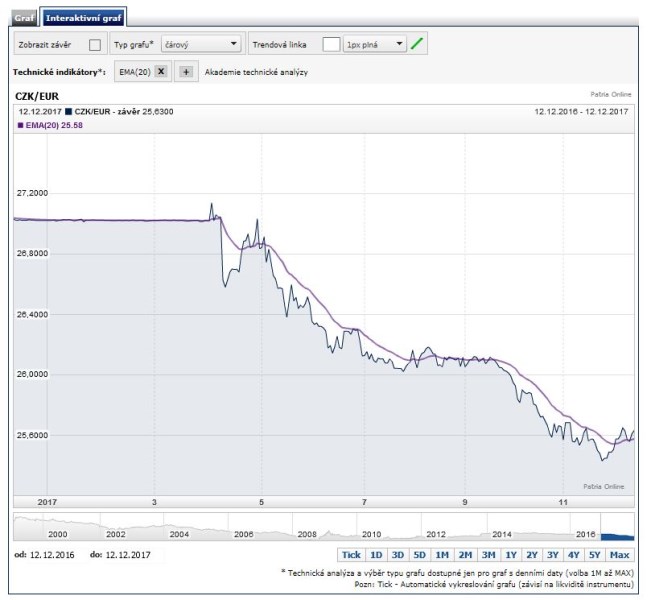This screenshot has width=651, height=600.
Task: Remove the EMA(20) indicator with X
Action: [x=161, y=72]
